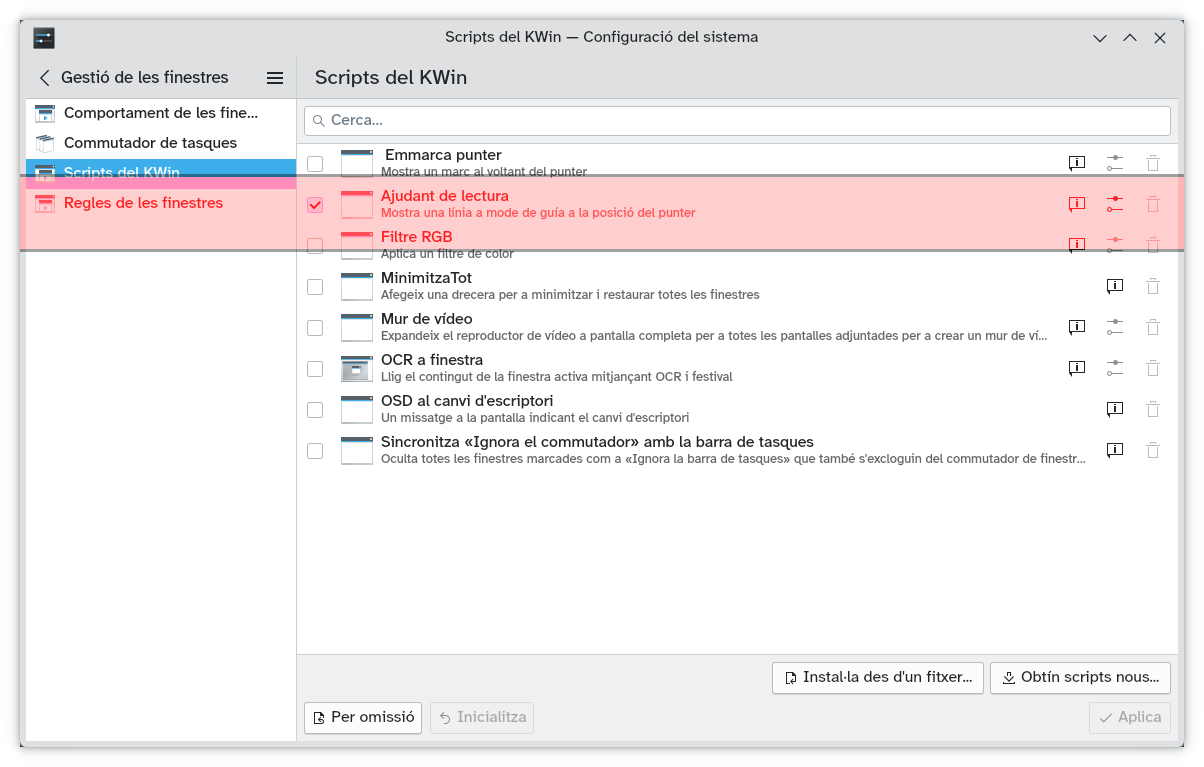This screenshot has width=1204, height=767.
Task: Show info about Filtre RGB script
Action: pos(1077,245)
